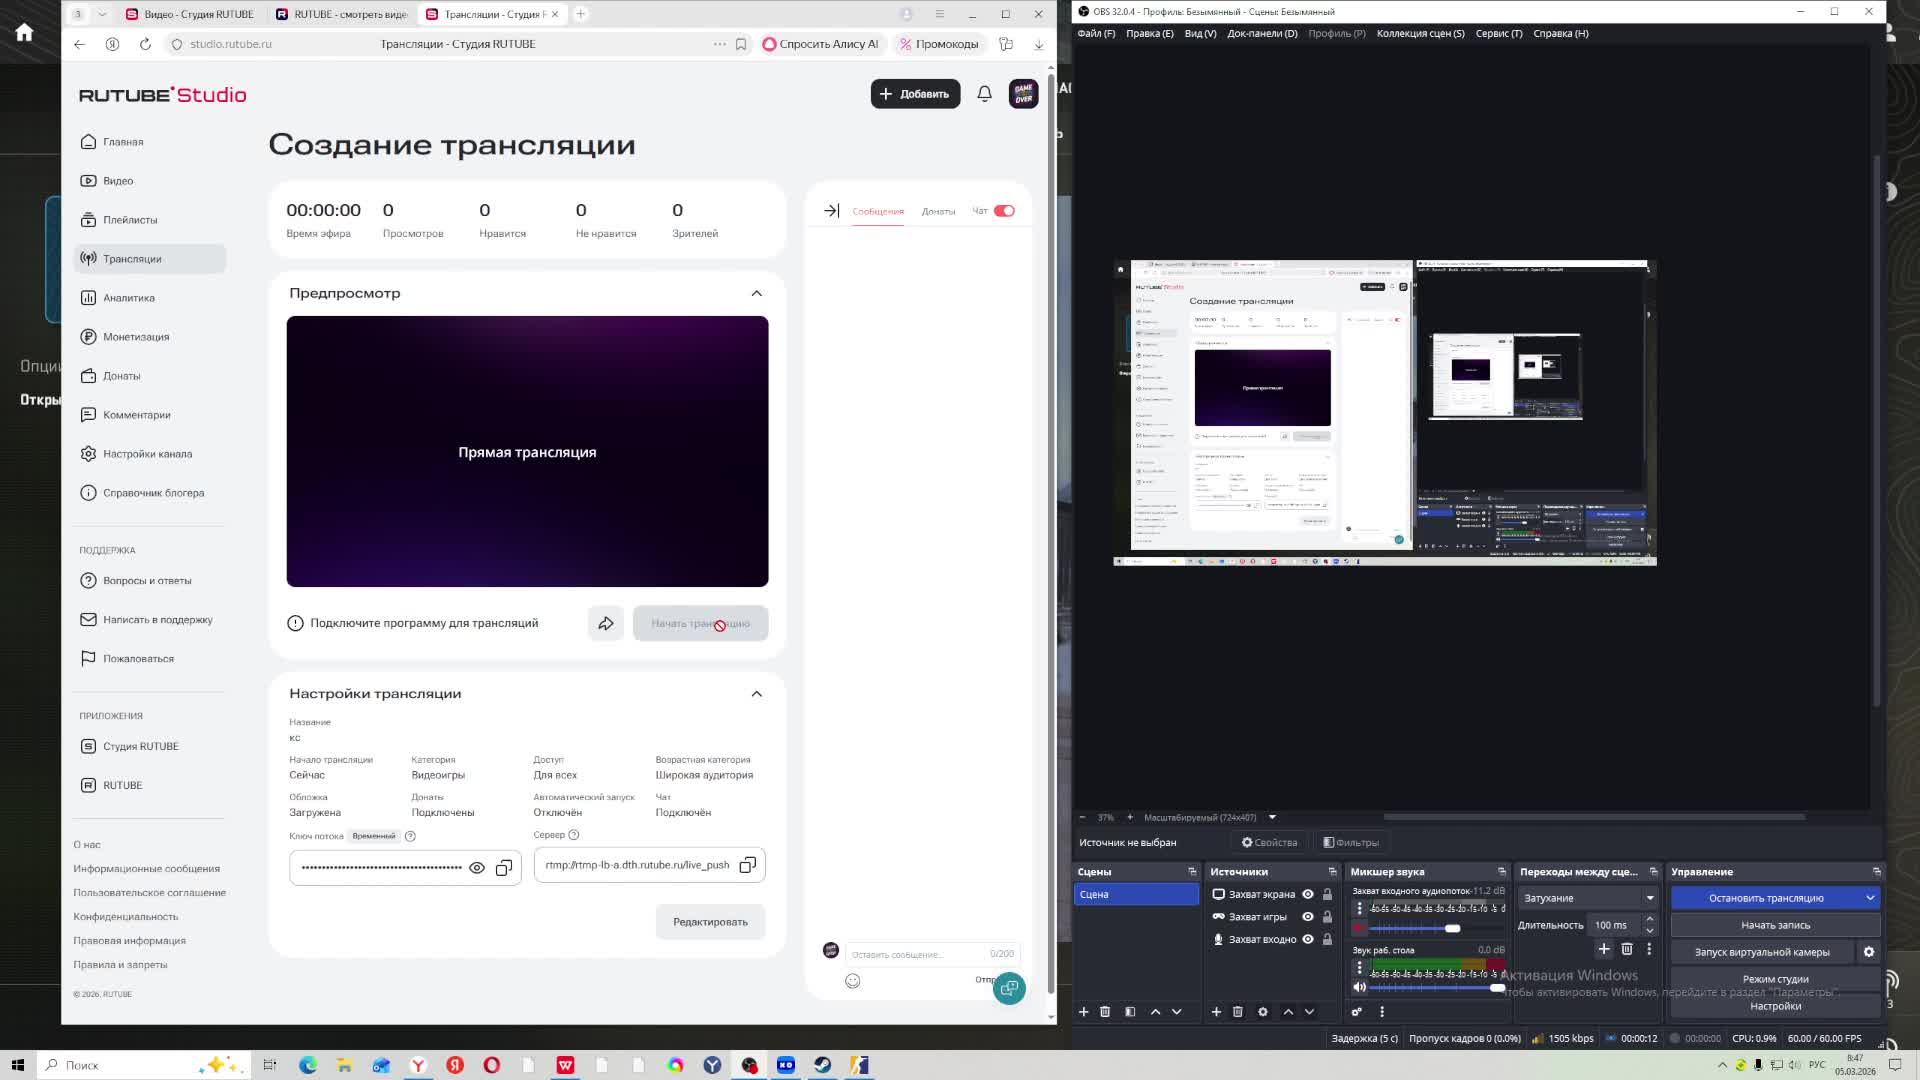Toggle the Чат switch off
The width and height of the screenshot is (1920, 1080).
coord(1004,211)
